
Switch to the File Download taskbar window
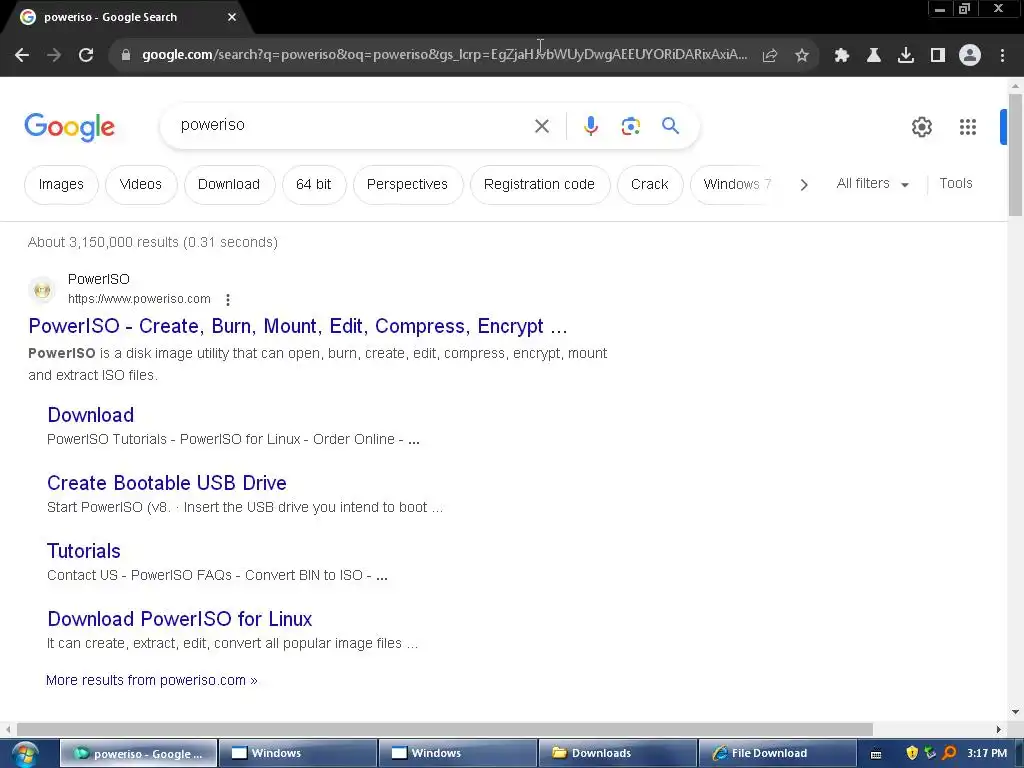pos(777,754)
